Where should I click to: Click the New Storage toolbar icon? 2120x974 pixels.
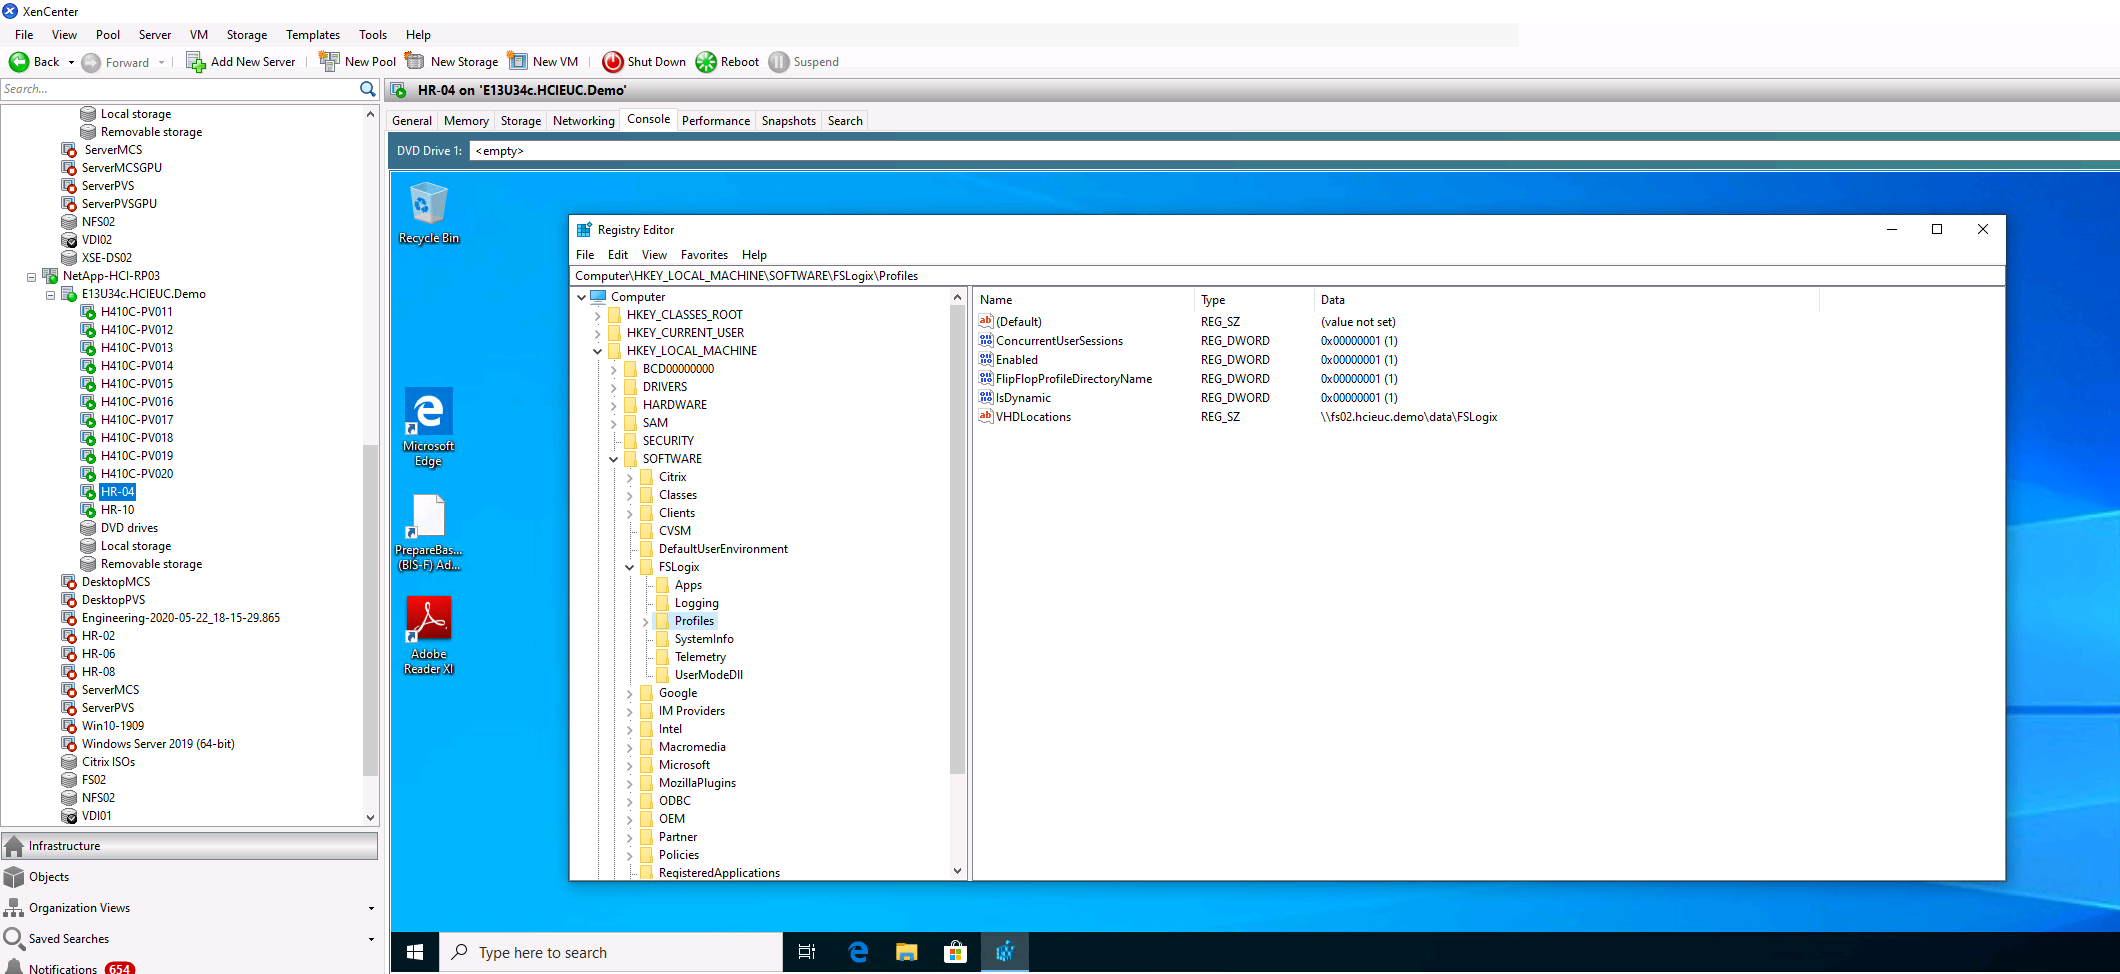(415, 62)
